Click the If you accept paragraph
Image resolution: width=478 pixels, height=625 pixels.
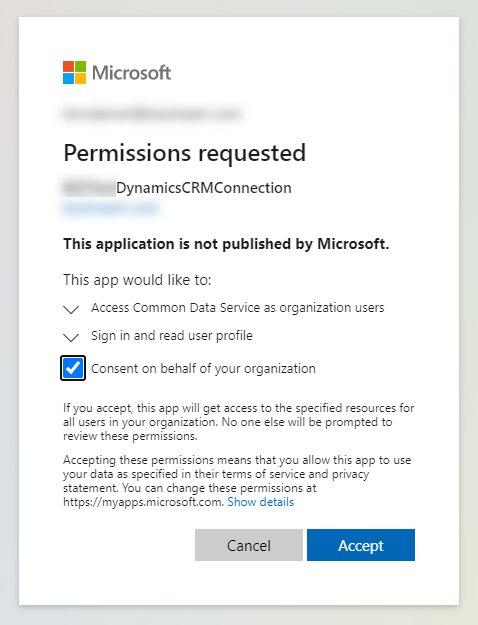(238, 422)
